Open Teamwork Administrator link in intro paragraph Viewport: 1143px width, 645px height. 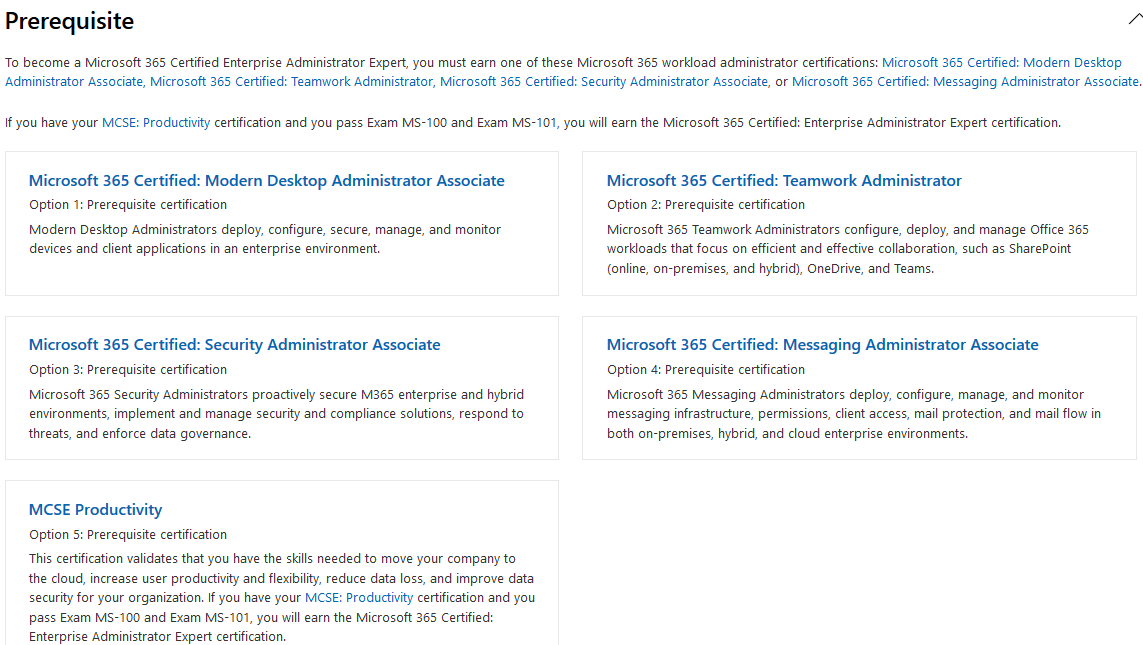coord(292,82)
